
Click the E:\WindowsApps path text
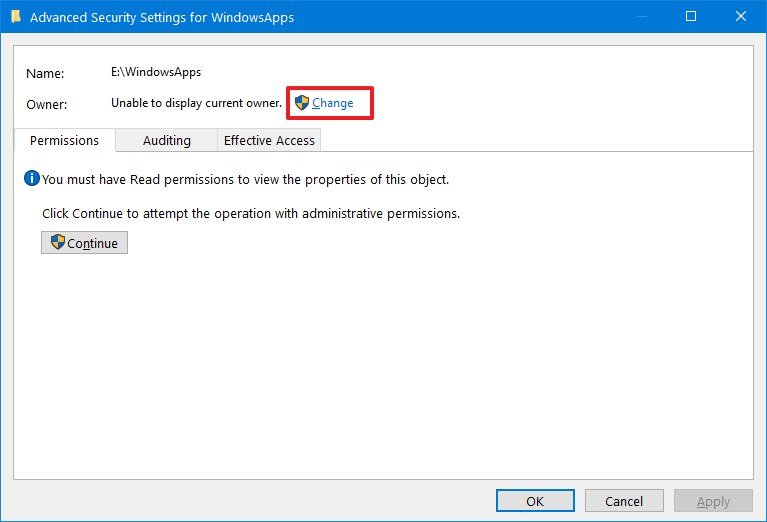[156, 72]
